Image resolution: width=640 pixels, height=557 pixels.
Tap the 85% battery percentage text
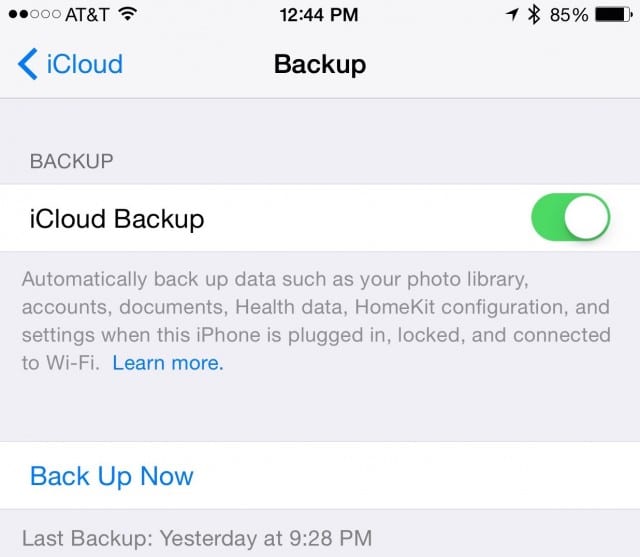coord(569,15)
